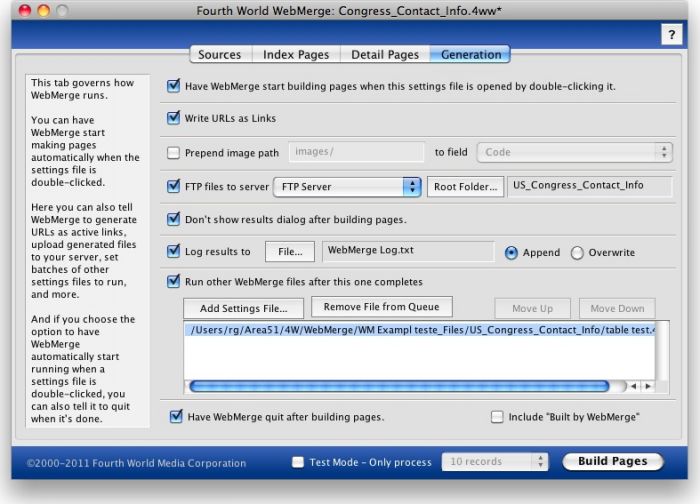Click the Move Up button
700x504 pixels.
[532, 308]
